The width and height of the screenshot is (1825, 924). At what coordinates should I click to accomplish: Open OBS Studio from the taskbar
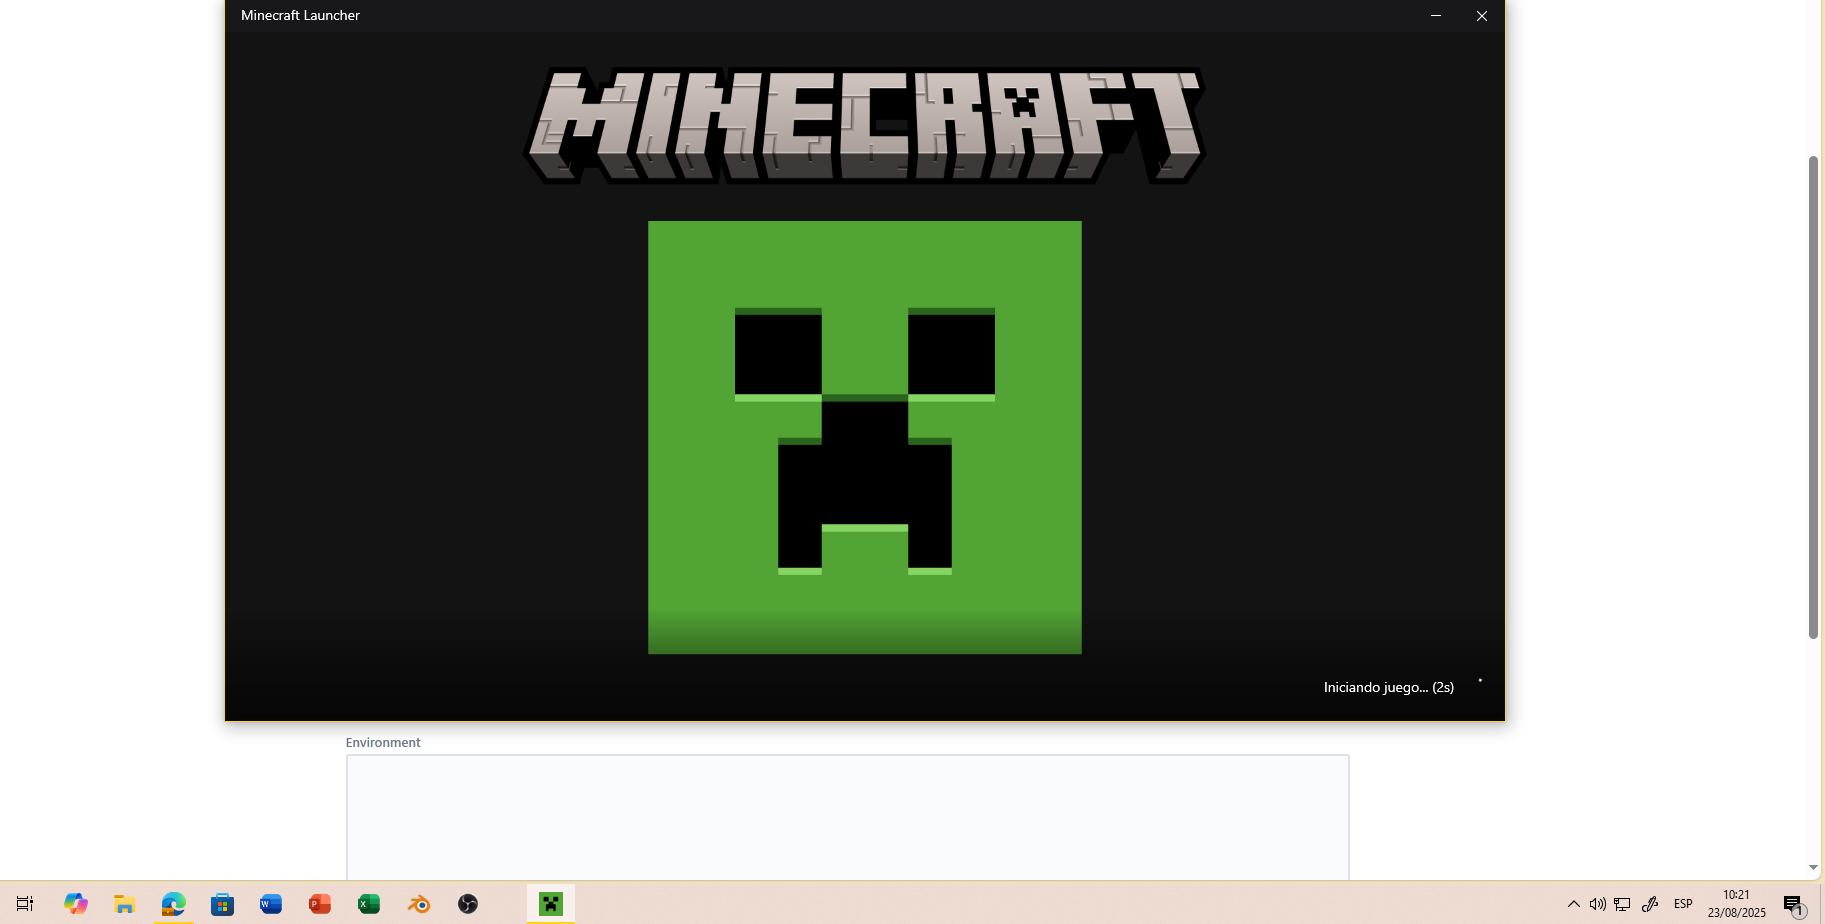point(468,904)
